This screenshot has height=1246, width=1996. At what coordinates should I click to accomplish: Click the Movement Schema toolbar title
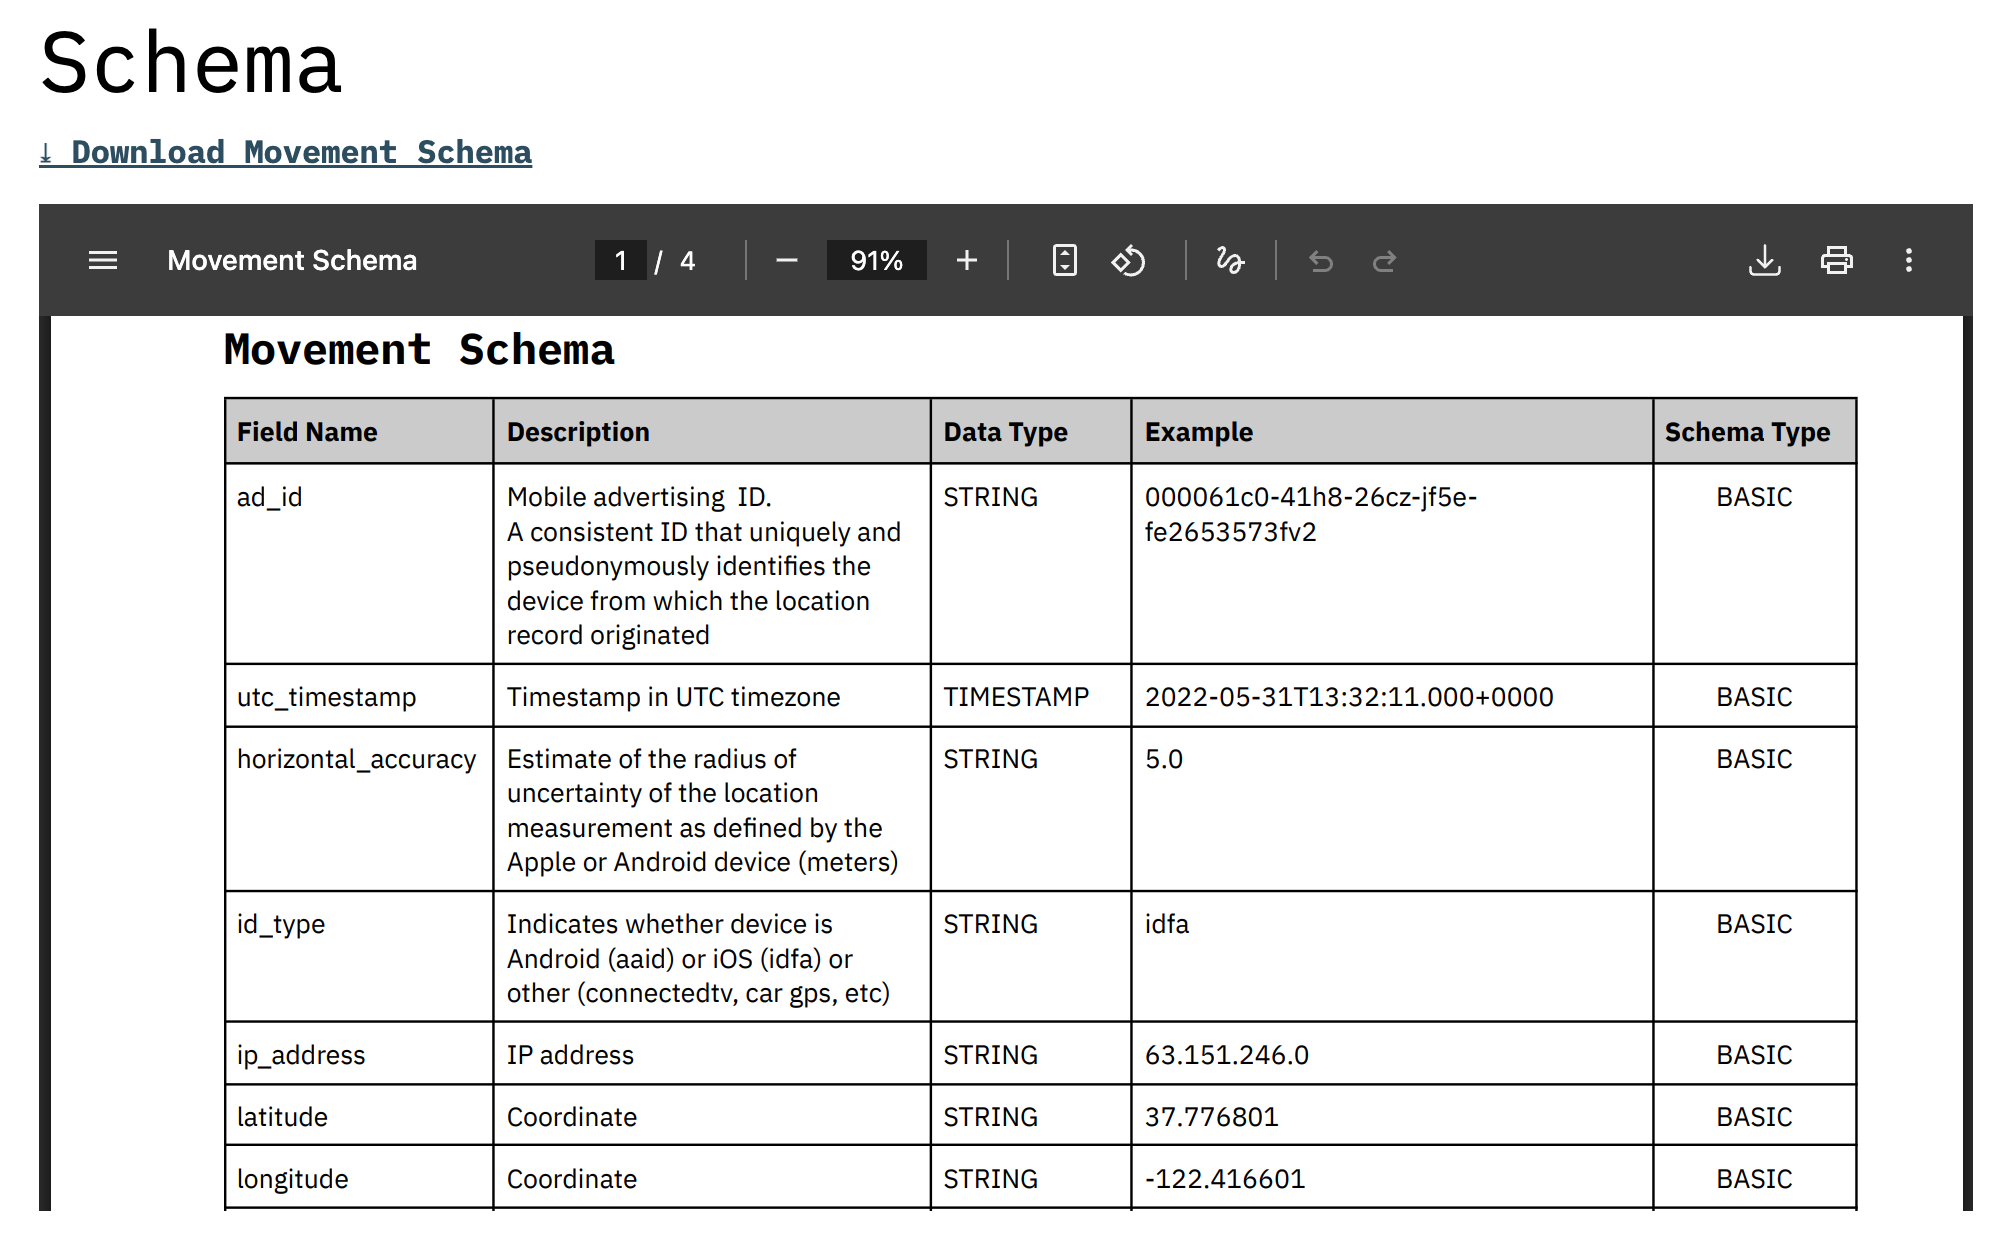[292, 261]
